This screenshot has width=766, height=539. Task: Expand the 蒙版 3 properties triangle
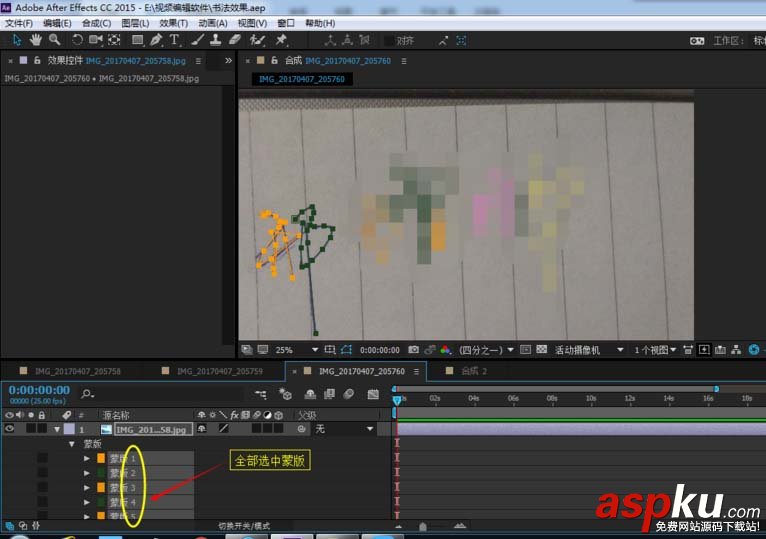pyautogui.click(x=87, y=488)
